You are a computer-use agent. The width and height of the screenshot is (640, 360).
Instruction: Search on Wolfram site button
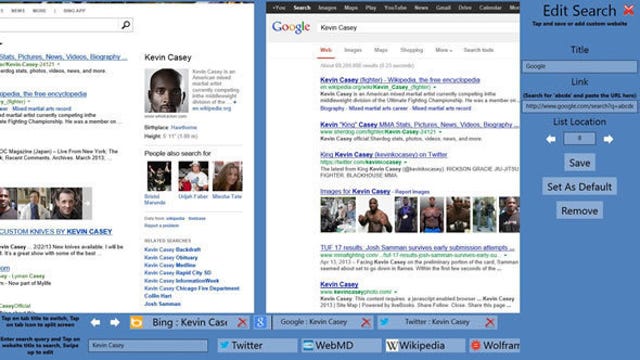(x=494, y=345)
